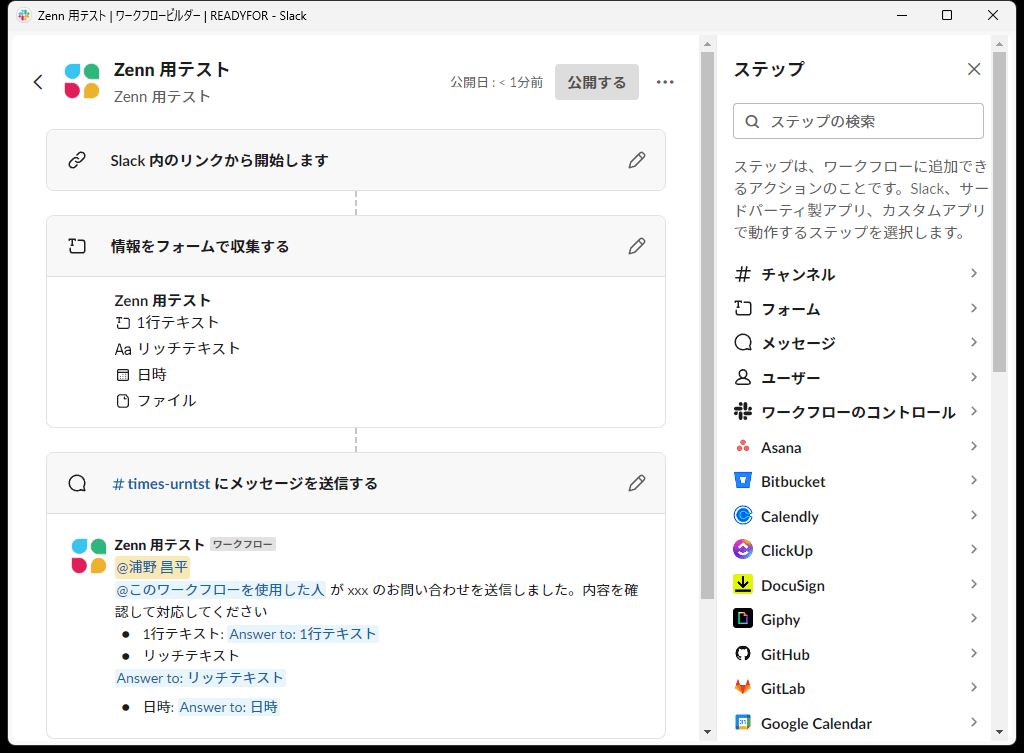
Task: Click the Aa リッチテキスト form field row
Action: pyautogui.click(x=178, y=349)
